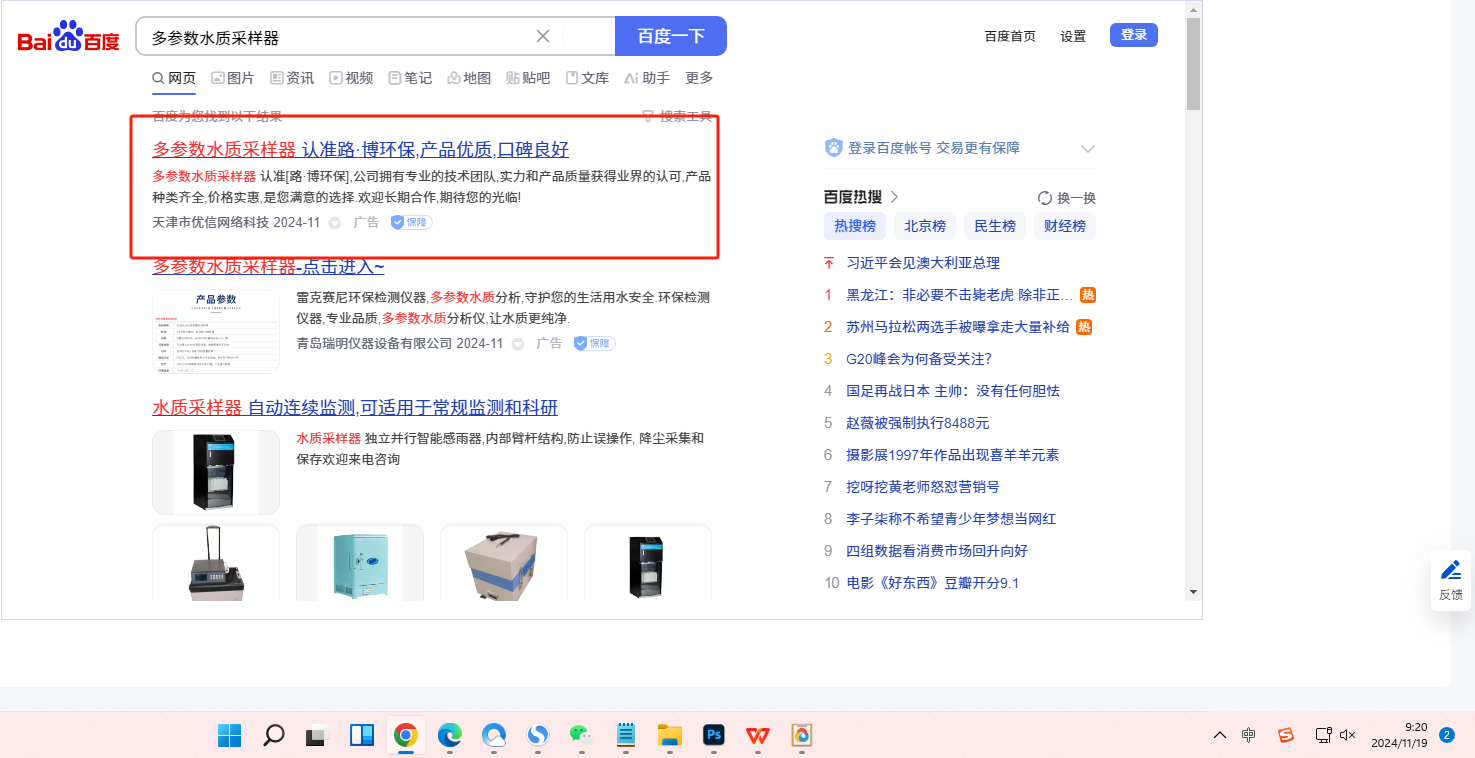Viewport: 1475px width, 758px height.
Task: Open 设置 in the page header
Action: point(1073,36)
